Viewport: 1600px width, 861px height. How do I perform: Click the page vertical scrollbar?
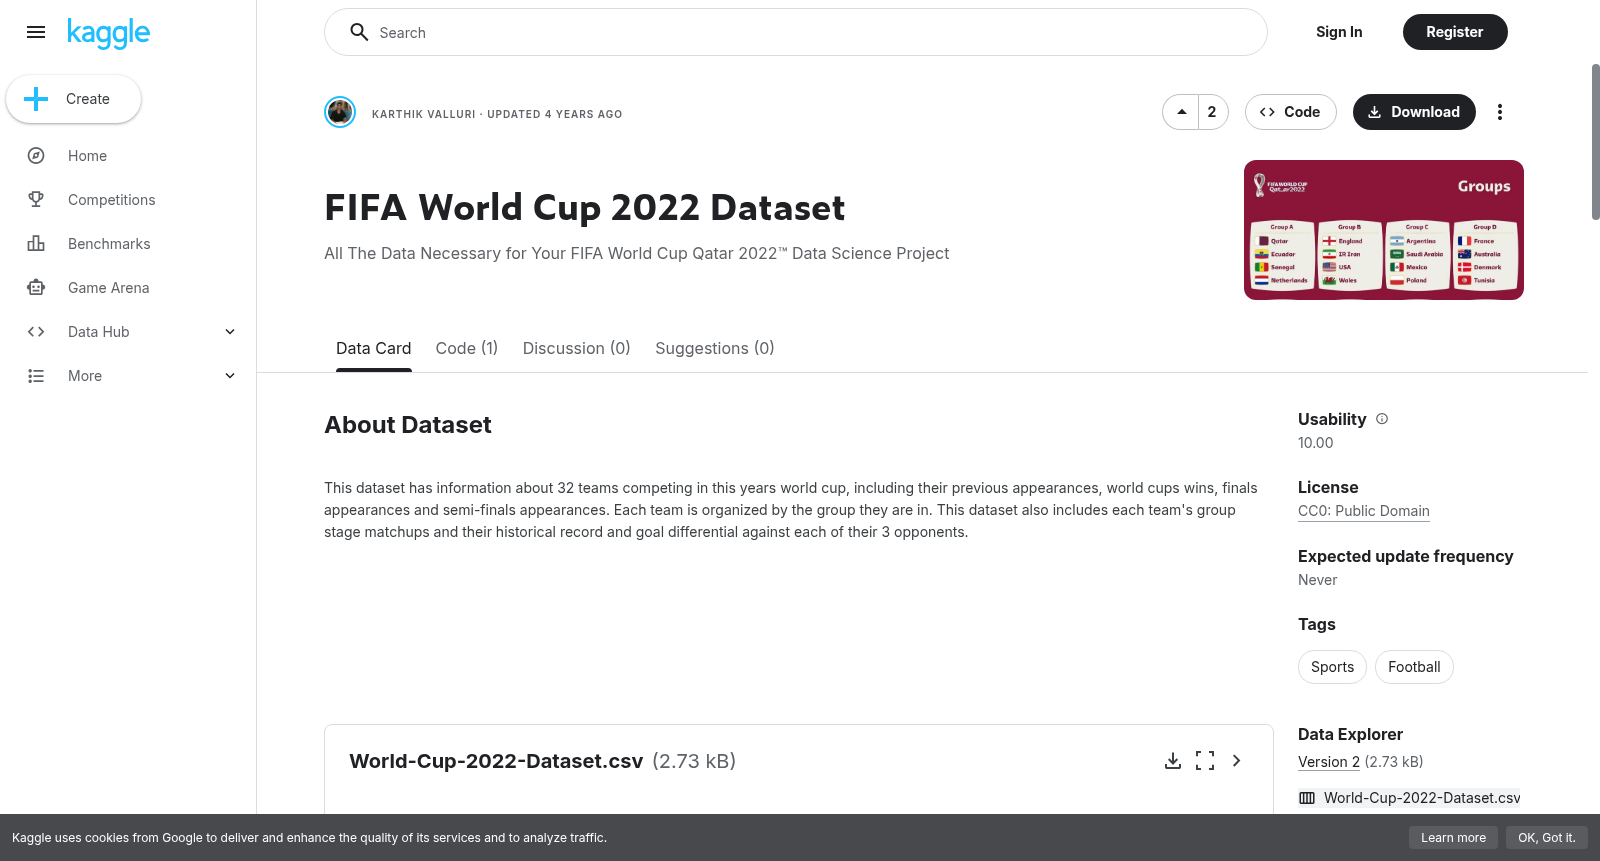click(x=1596, y=142)
